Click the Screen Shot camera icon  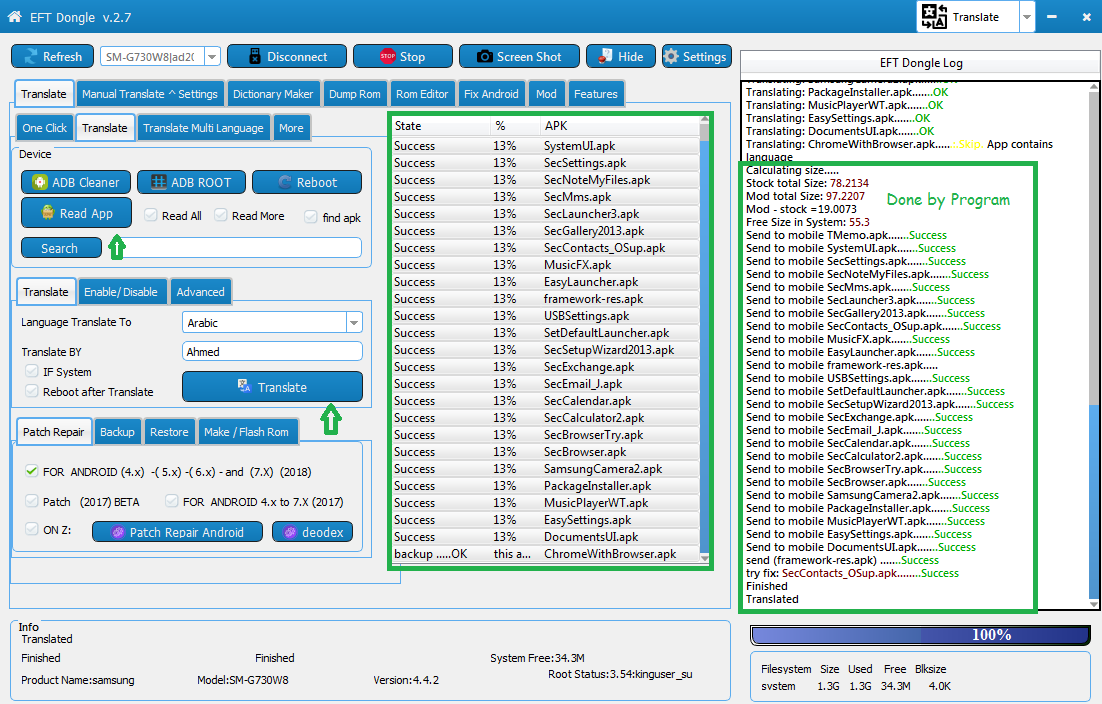(484, 57)
